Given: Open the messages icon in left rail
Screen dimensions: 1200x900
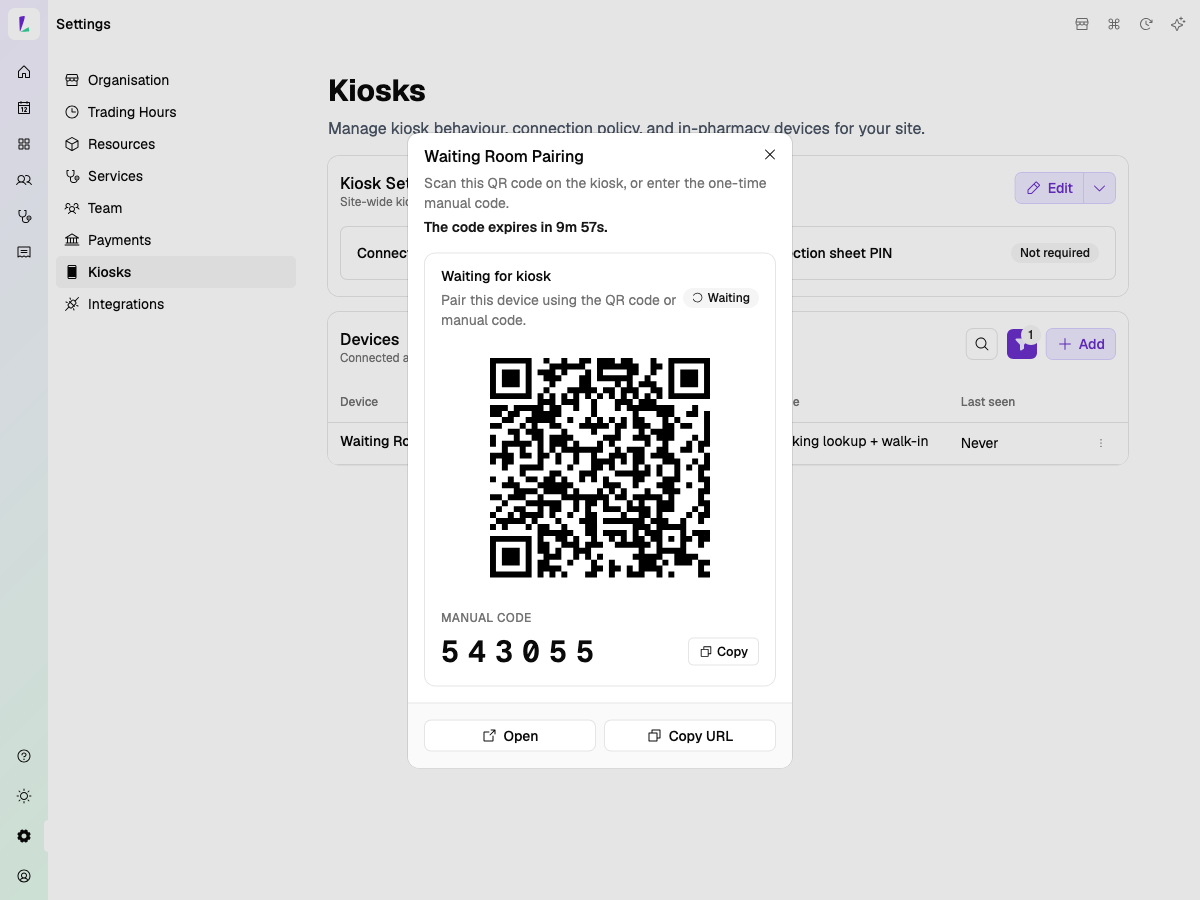Looking at the screenshot, I should 24,252.
